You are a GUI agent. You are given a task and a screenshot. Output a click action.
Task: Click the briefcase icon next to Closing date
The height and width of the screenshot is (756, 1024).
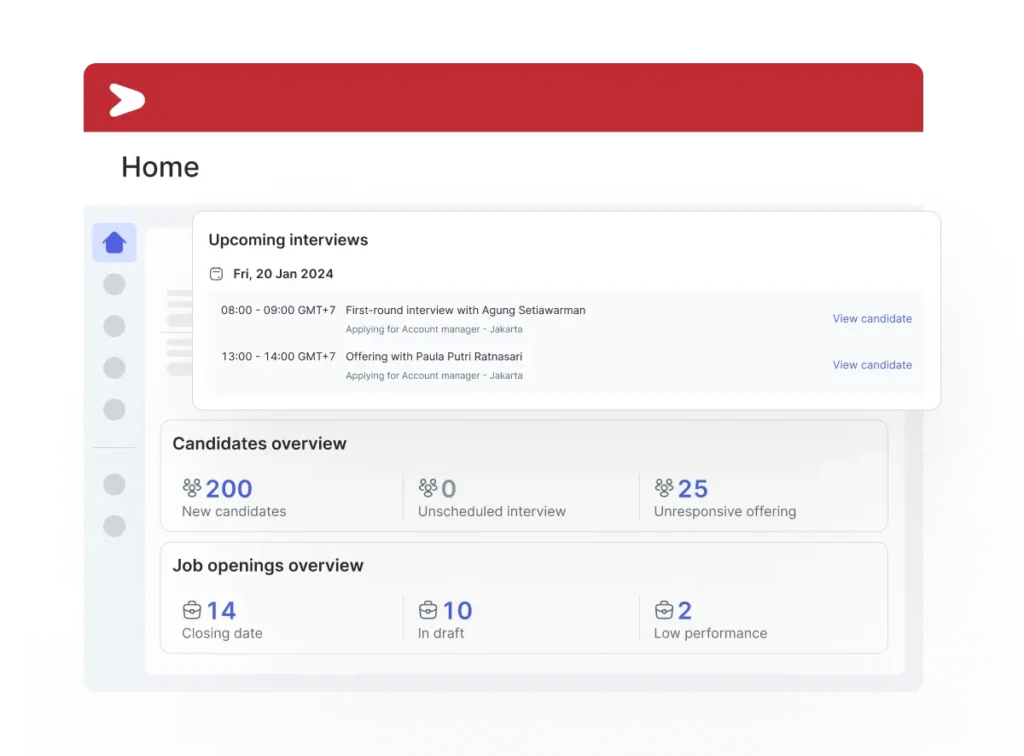coord(190,610)
